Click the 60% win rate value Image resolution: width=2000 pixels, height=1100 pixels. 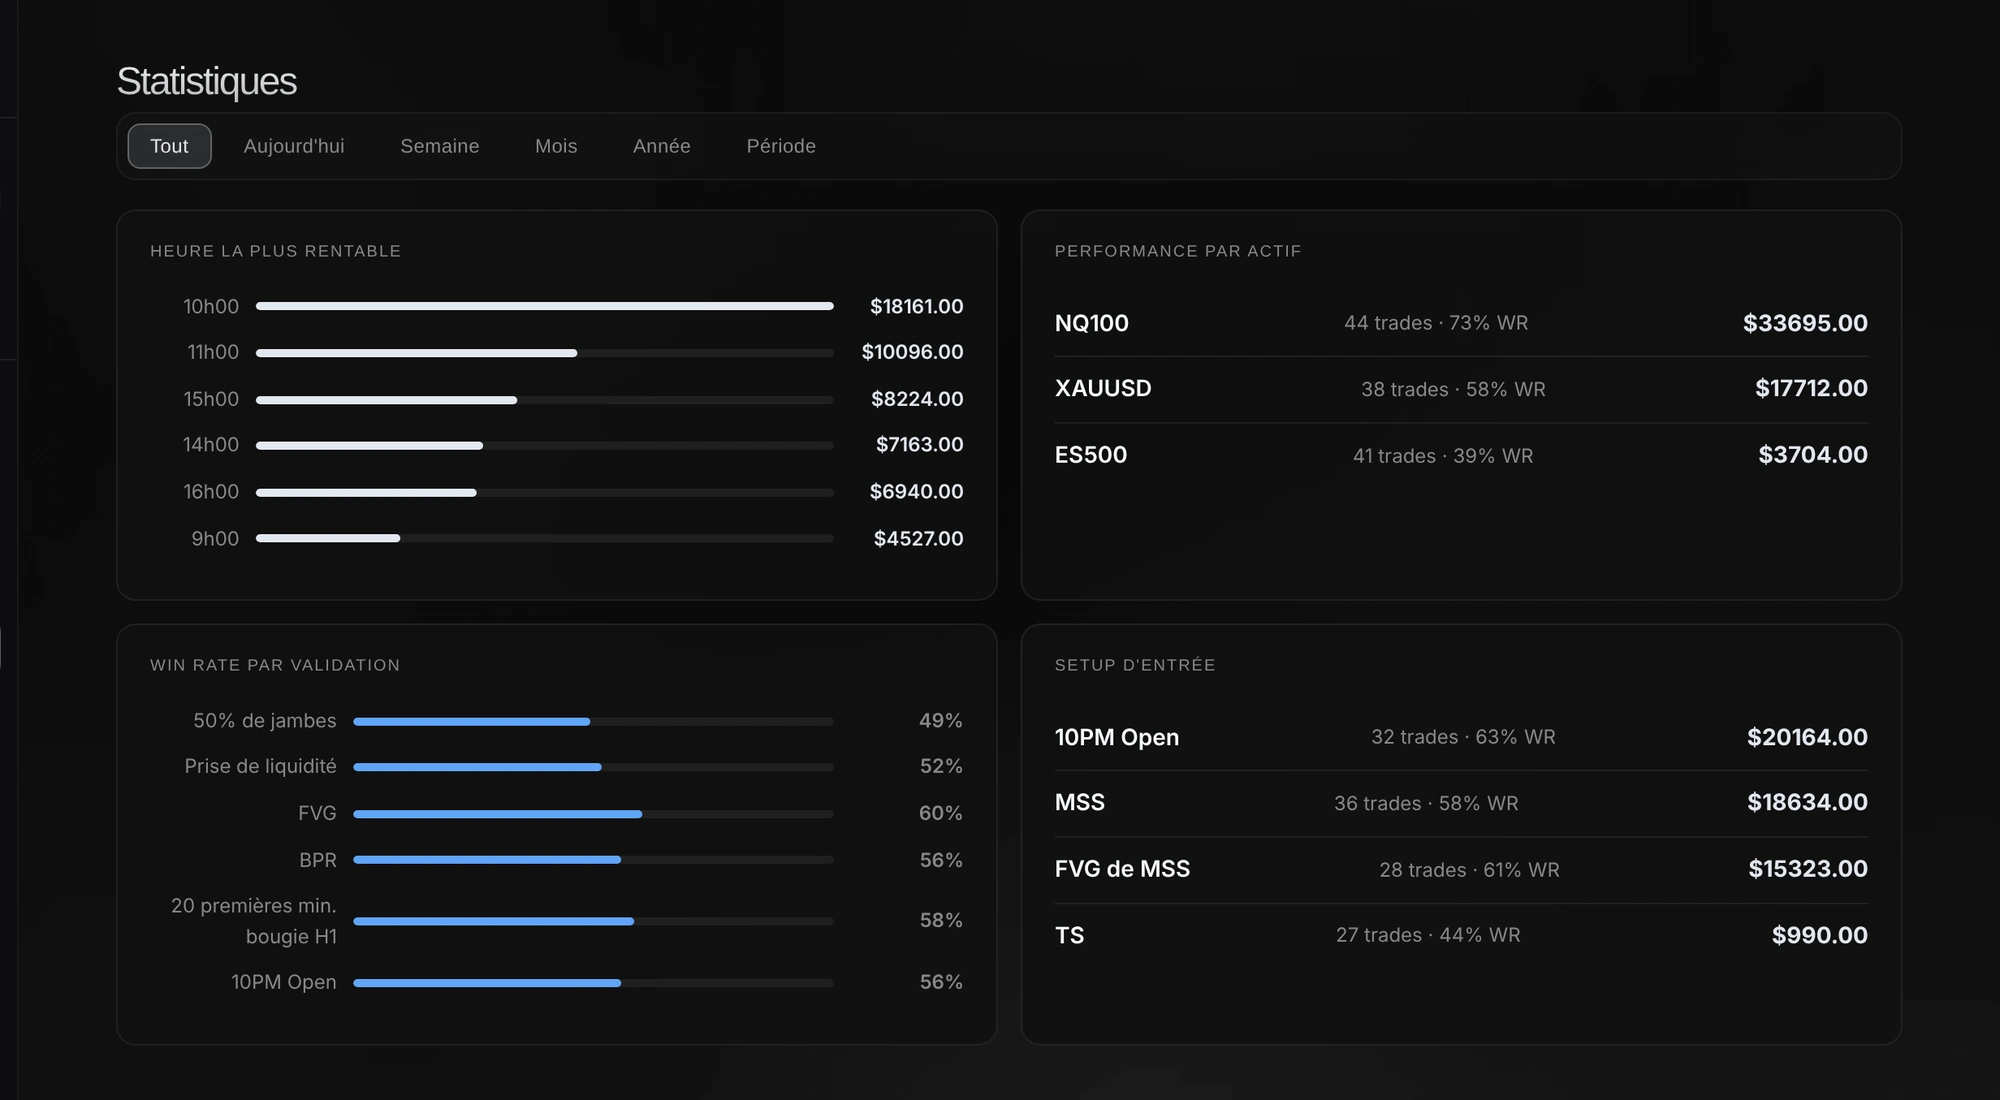point(941,814)
